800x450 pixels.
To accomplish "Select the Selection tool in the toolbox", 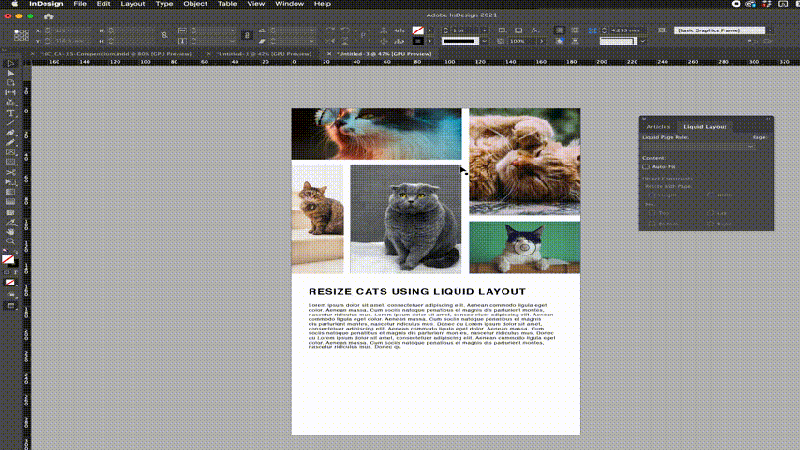I will [x=10, y=64].
